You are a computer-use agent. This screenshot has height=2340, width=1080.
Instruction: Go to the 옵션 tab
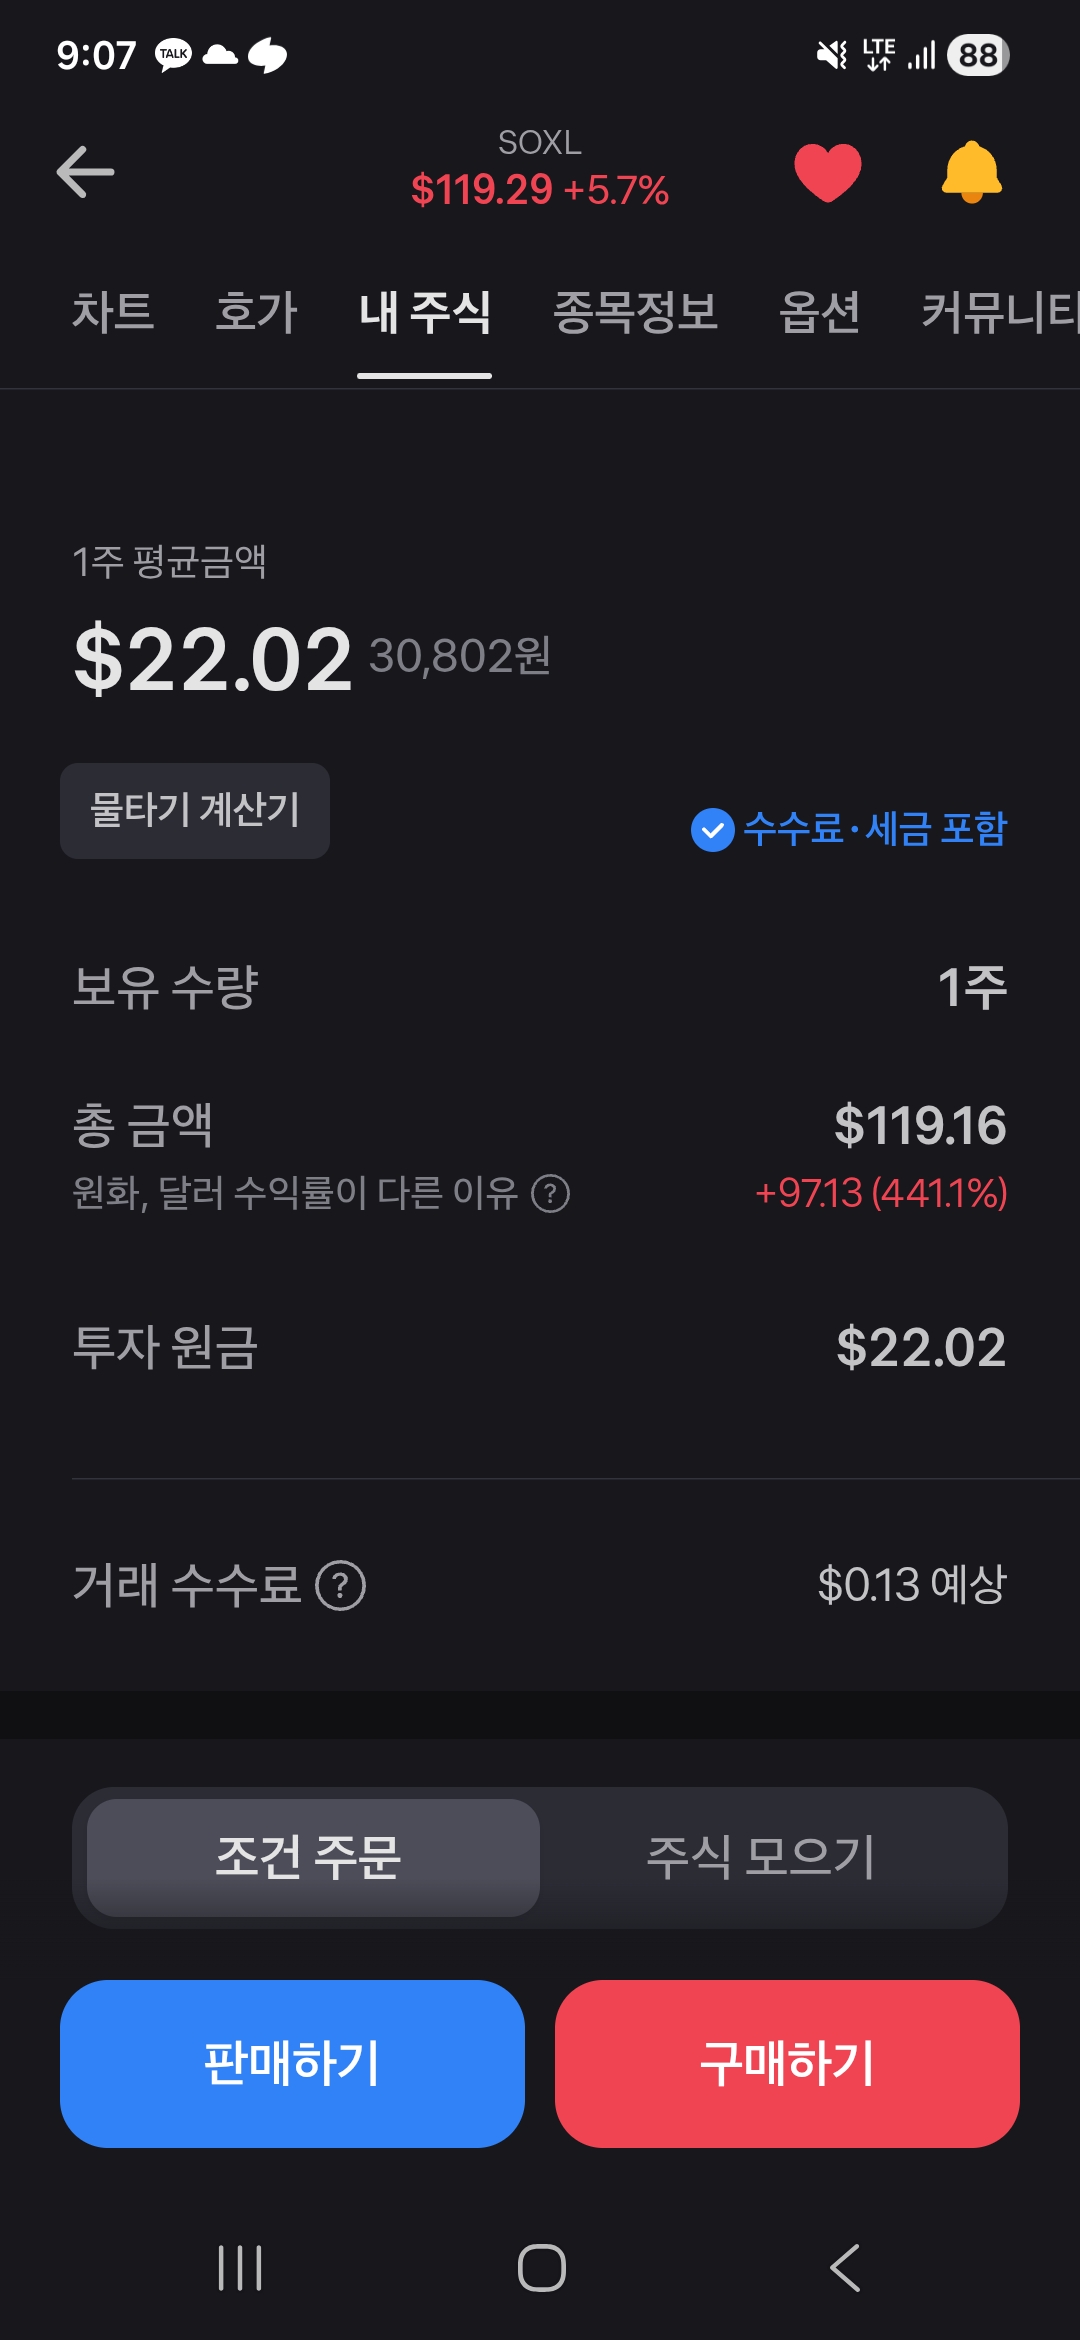[x=819, y=312]
